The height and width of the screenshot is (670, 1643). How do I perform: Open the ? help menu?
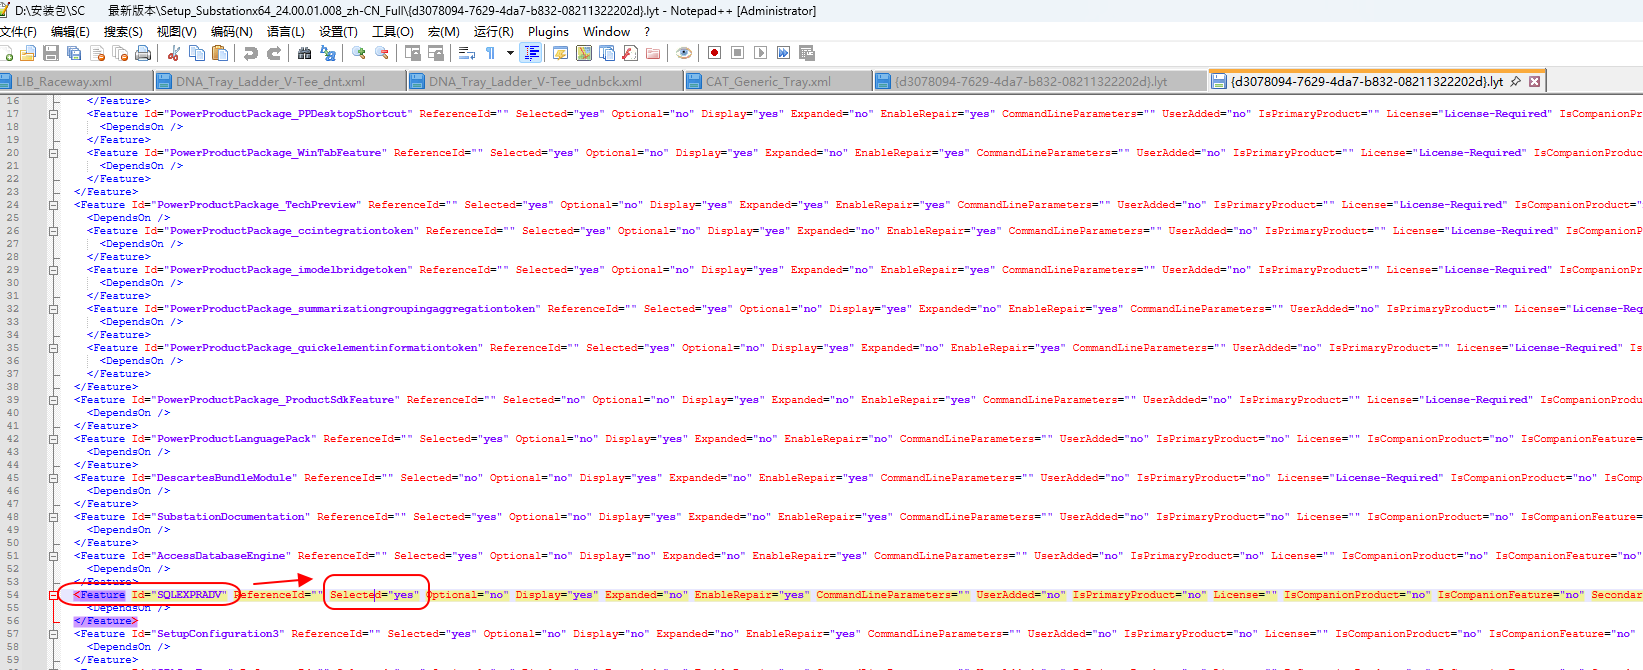647,32
